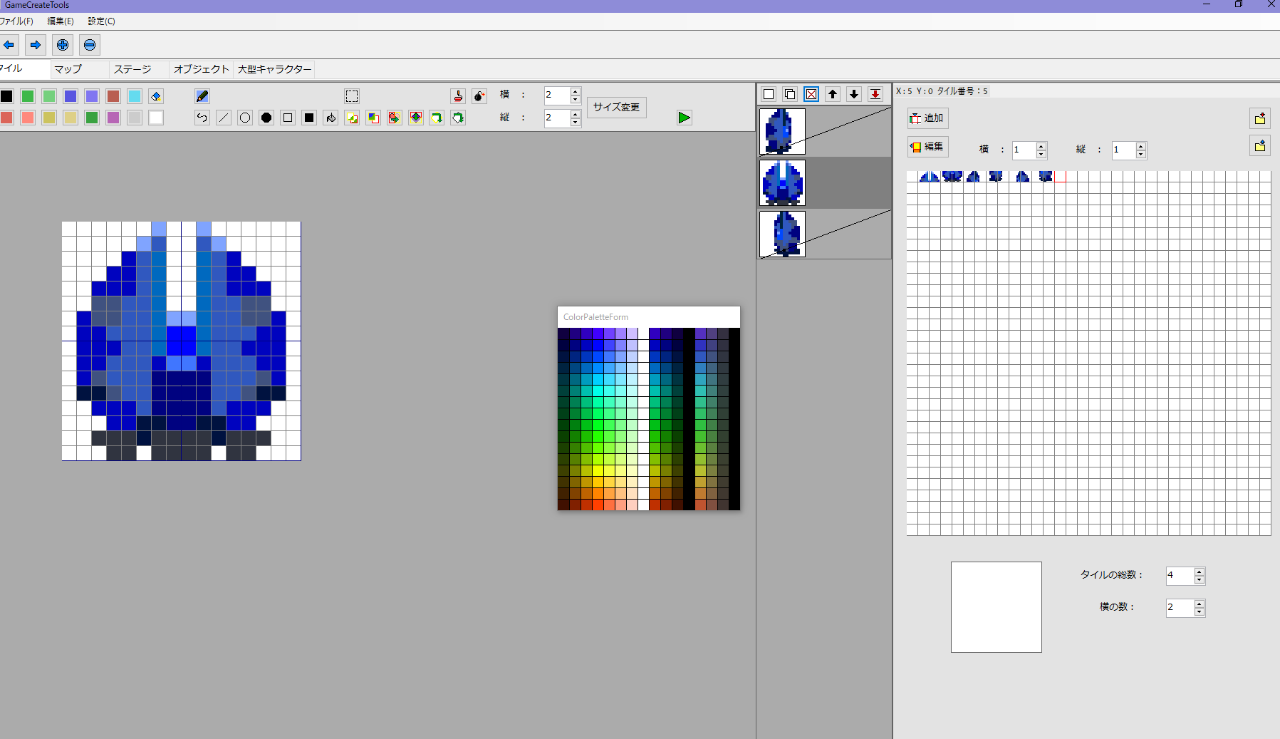Click the サイズ変更 button
The height and width of the screenshot is (739, 1280).
point(616,107)
